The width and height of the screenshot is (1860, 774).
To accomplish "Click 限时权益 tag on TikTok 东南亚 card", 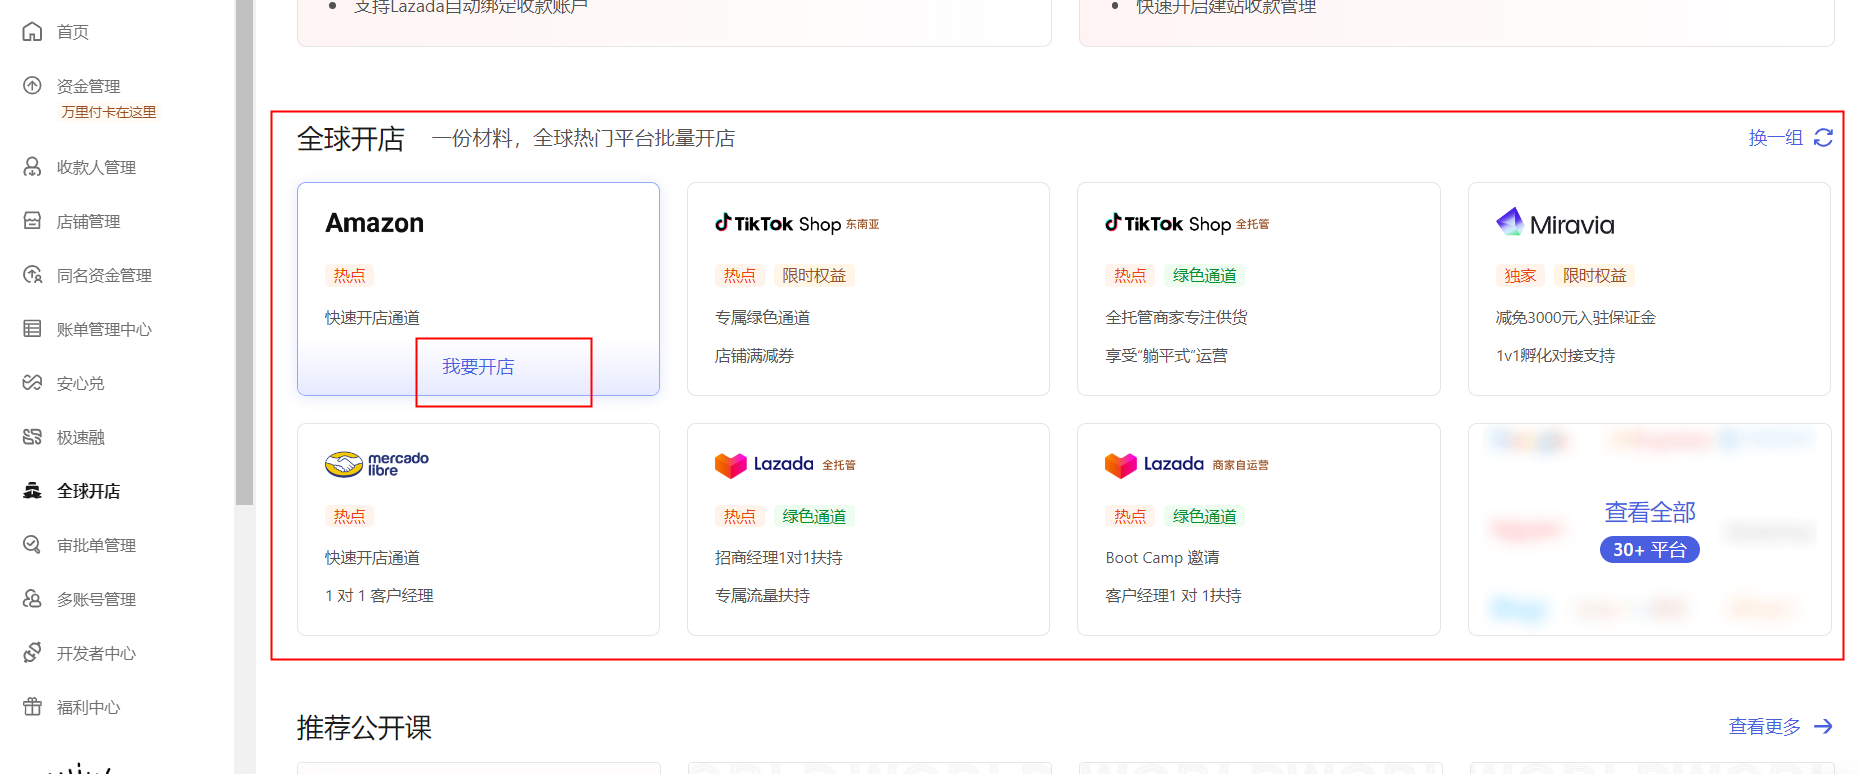I will [814, 275].
